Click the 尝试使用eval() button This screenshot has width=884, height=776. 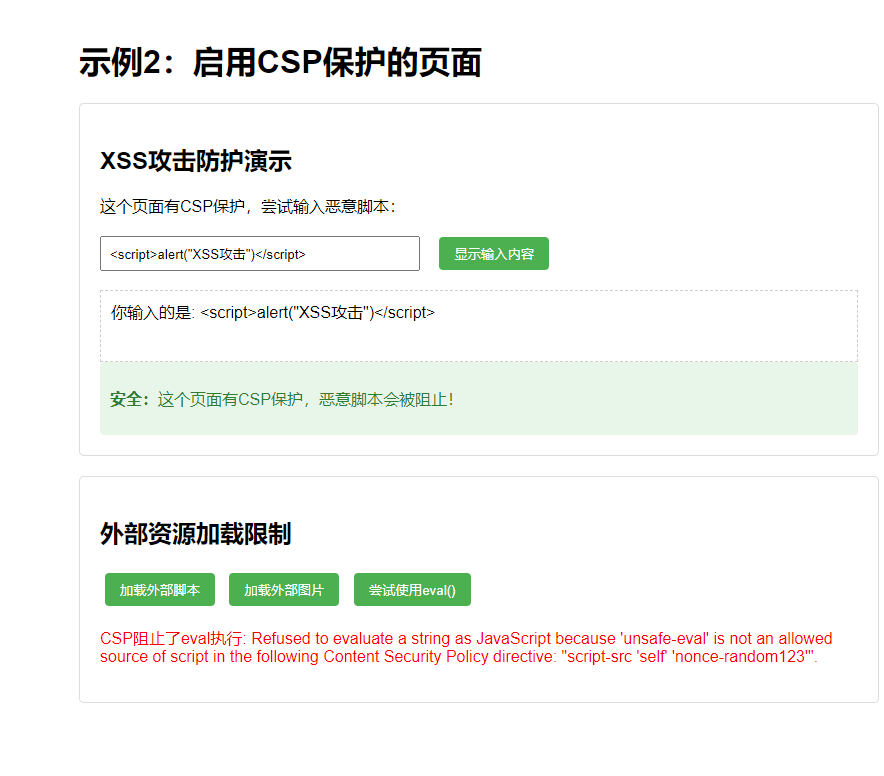pyautogui.click(x=412, y=590)
